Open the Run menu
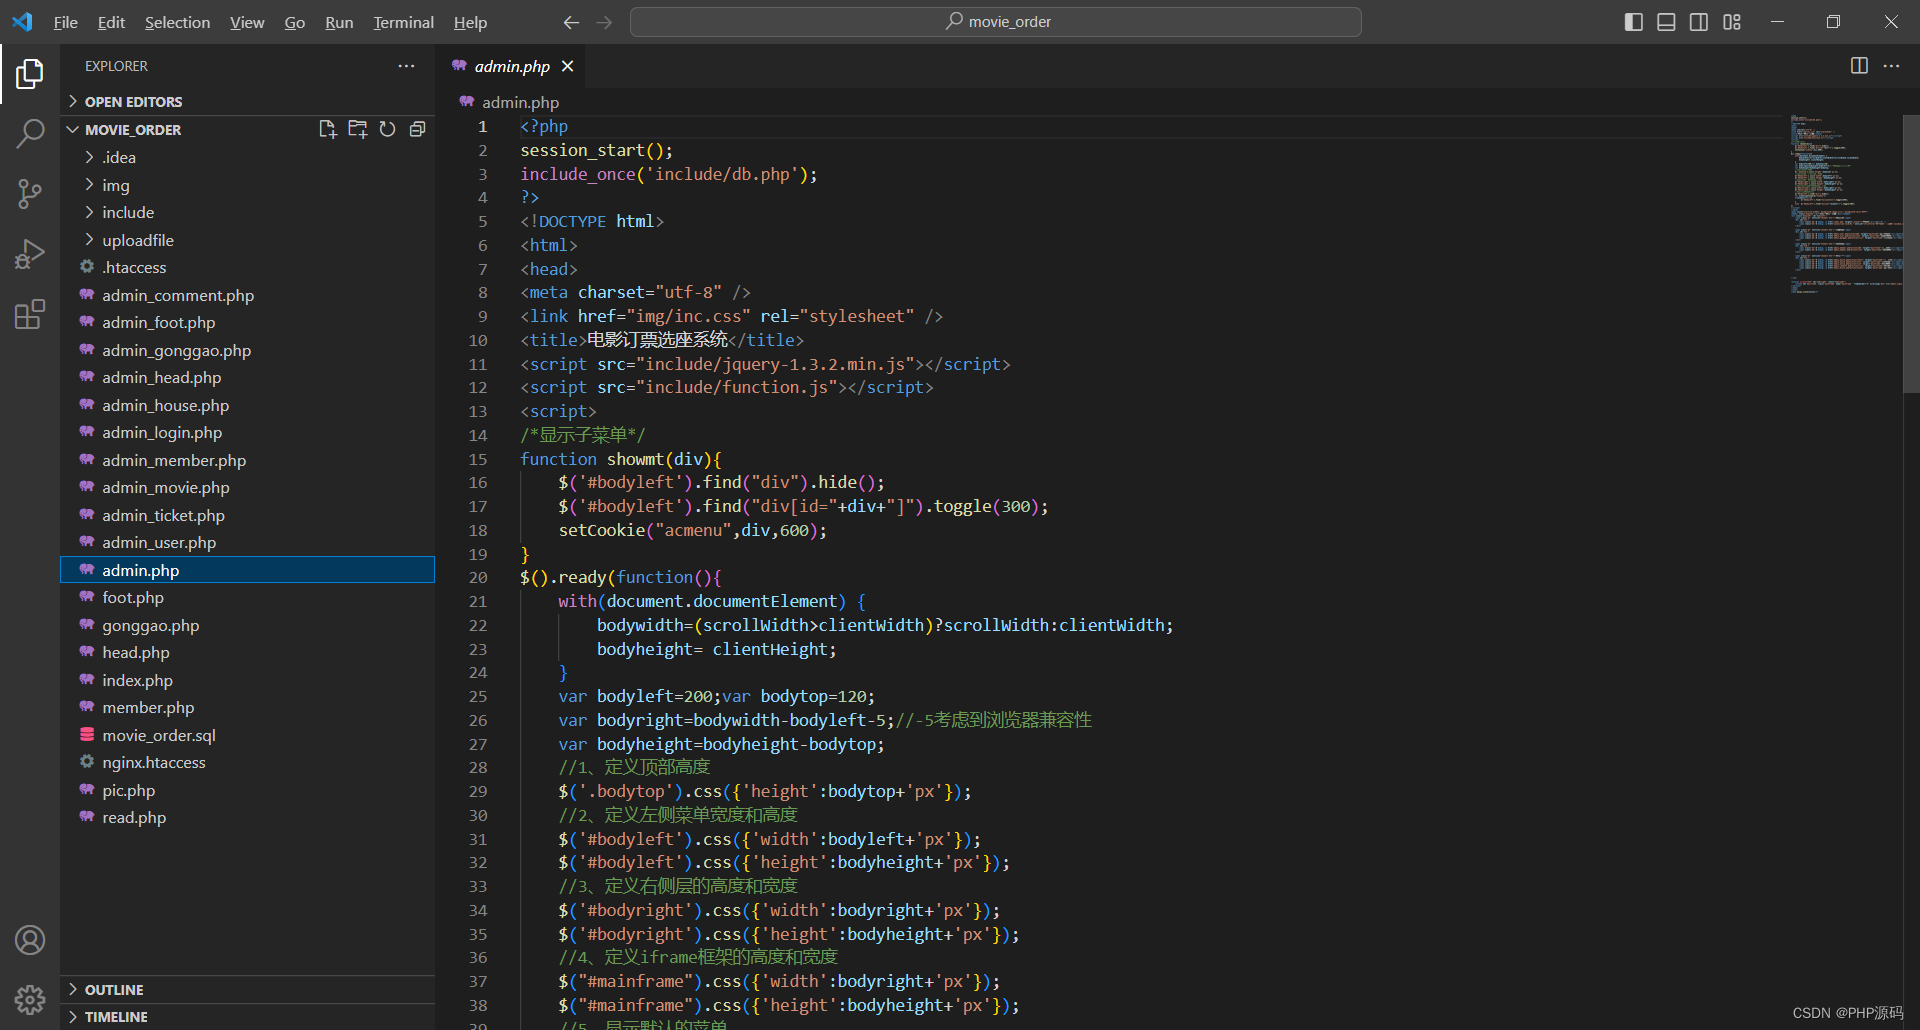Image resolution: width=1920 pixels, height=1030 pixels. 339,22
